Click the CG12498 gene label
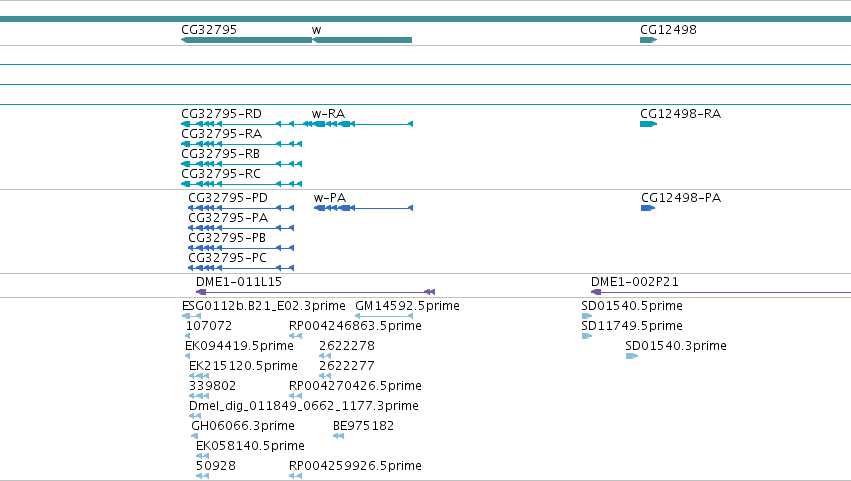The height and width of the screenshot is (481, 851). [x=668, y=30]
